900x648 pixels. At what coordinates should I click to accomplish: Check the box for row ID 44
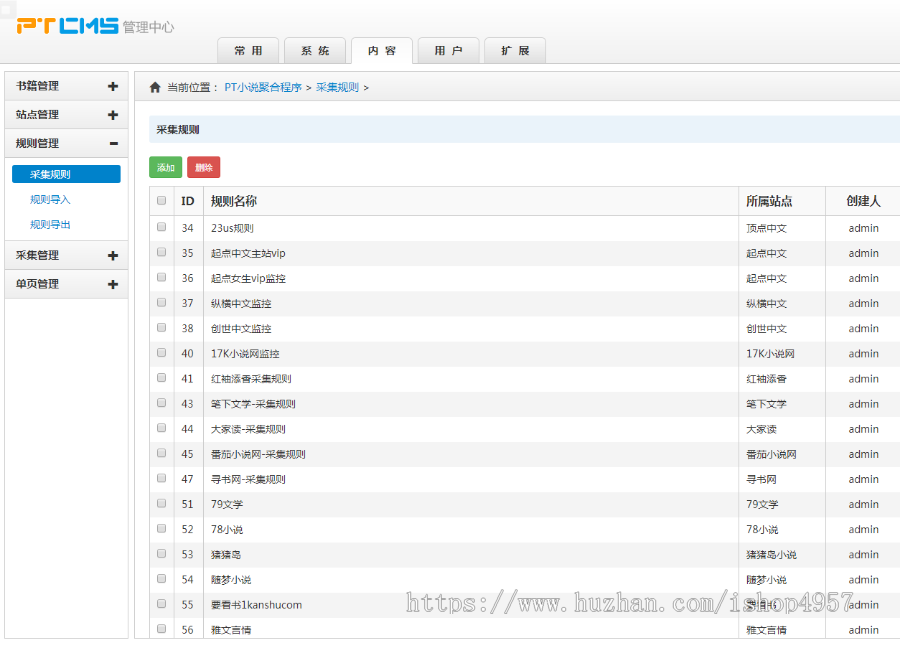tap(161, 428)
